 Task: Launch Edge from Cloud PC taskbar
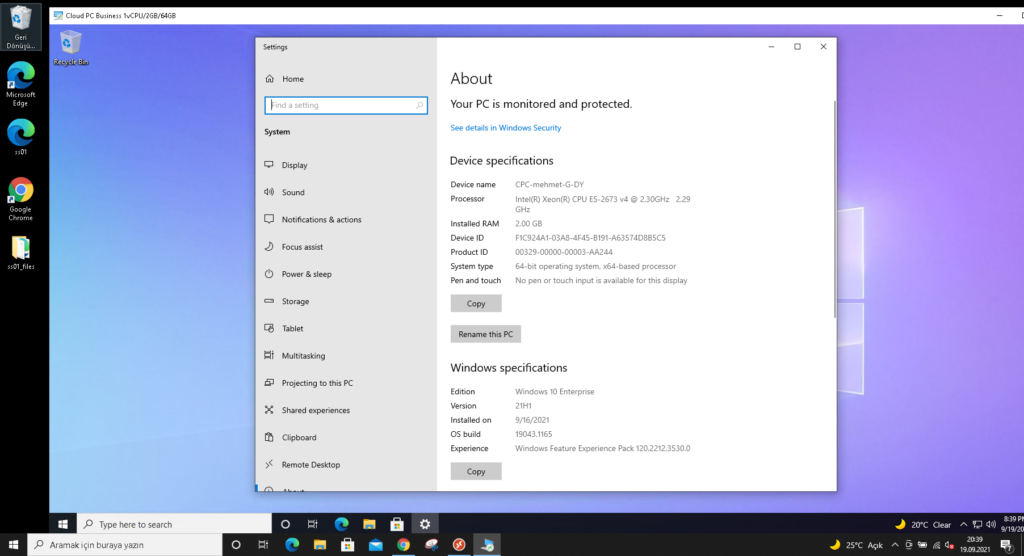click(x=341, y=524)
